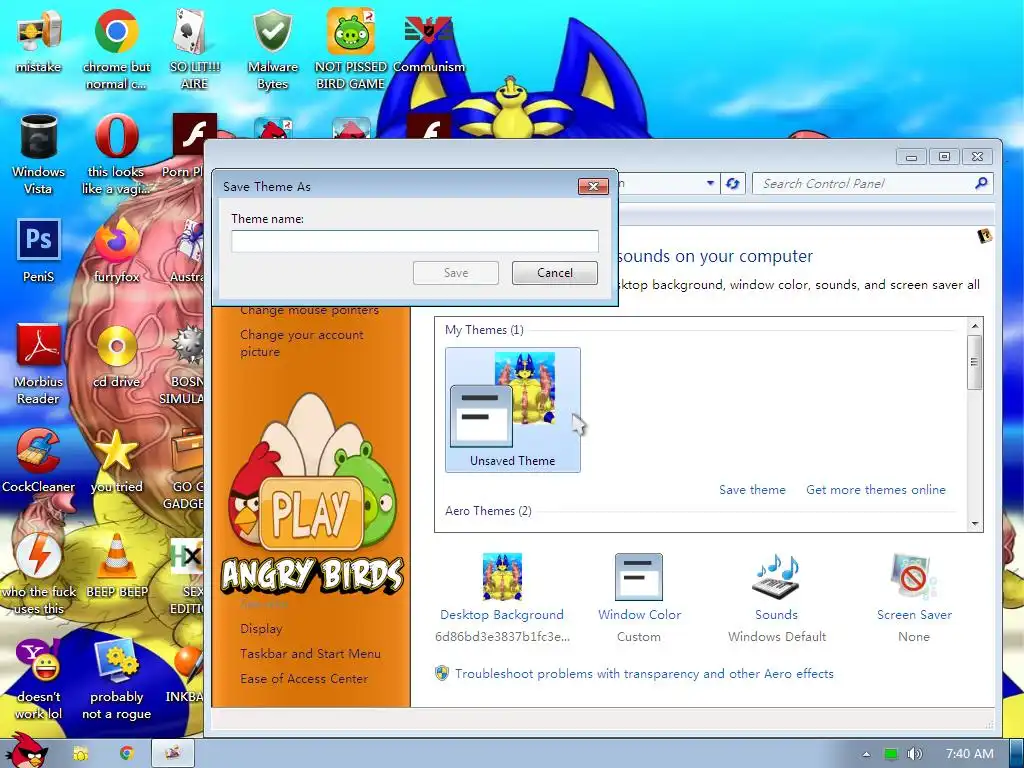Click the Save button in dialog
Image resolution: width=1024 pixels, height=768 pixels.
[x=456, y=273]
